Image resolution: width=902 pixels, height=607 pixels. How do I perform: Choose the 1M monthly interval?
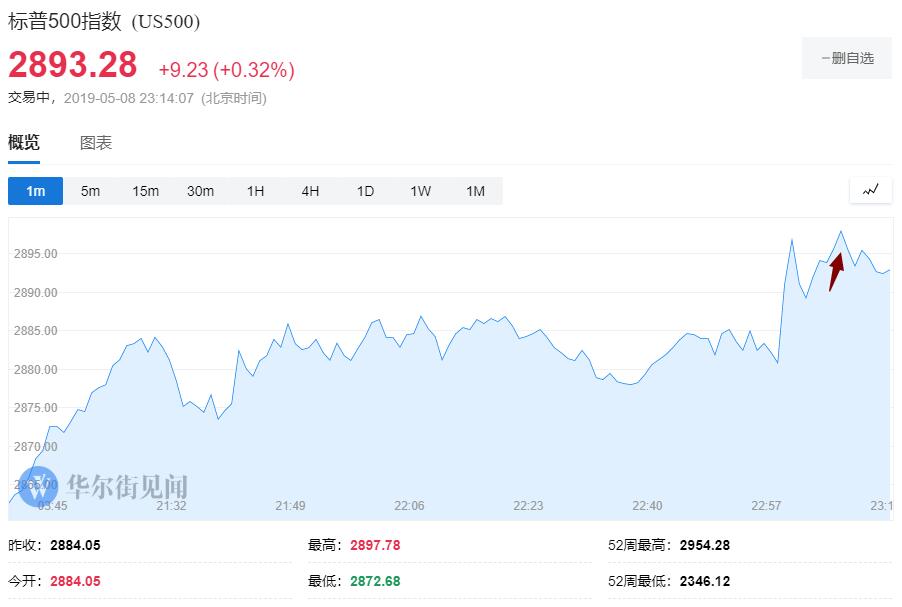pyautogui.click(x=475, y=191)
